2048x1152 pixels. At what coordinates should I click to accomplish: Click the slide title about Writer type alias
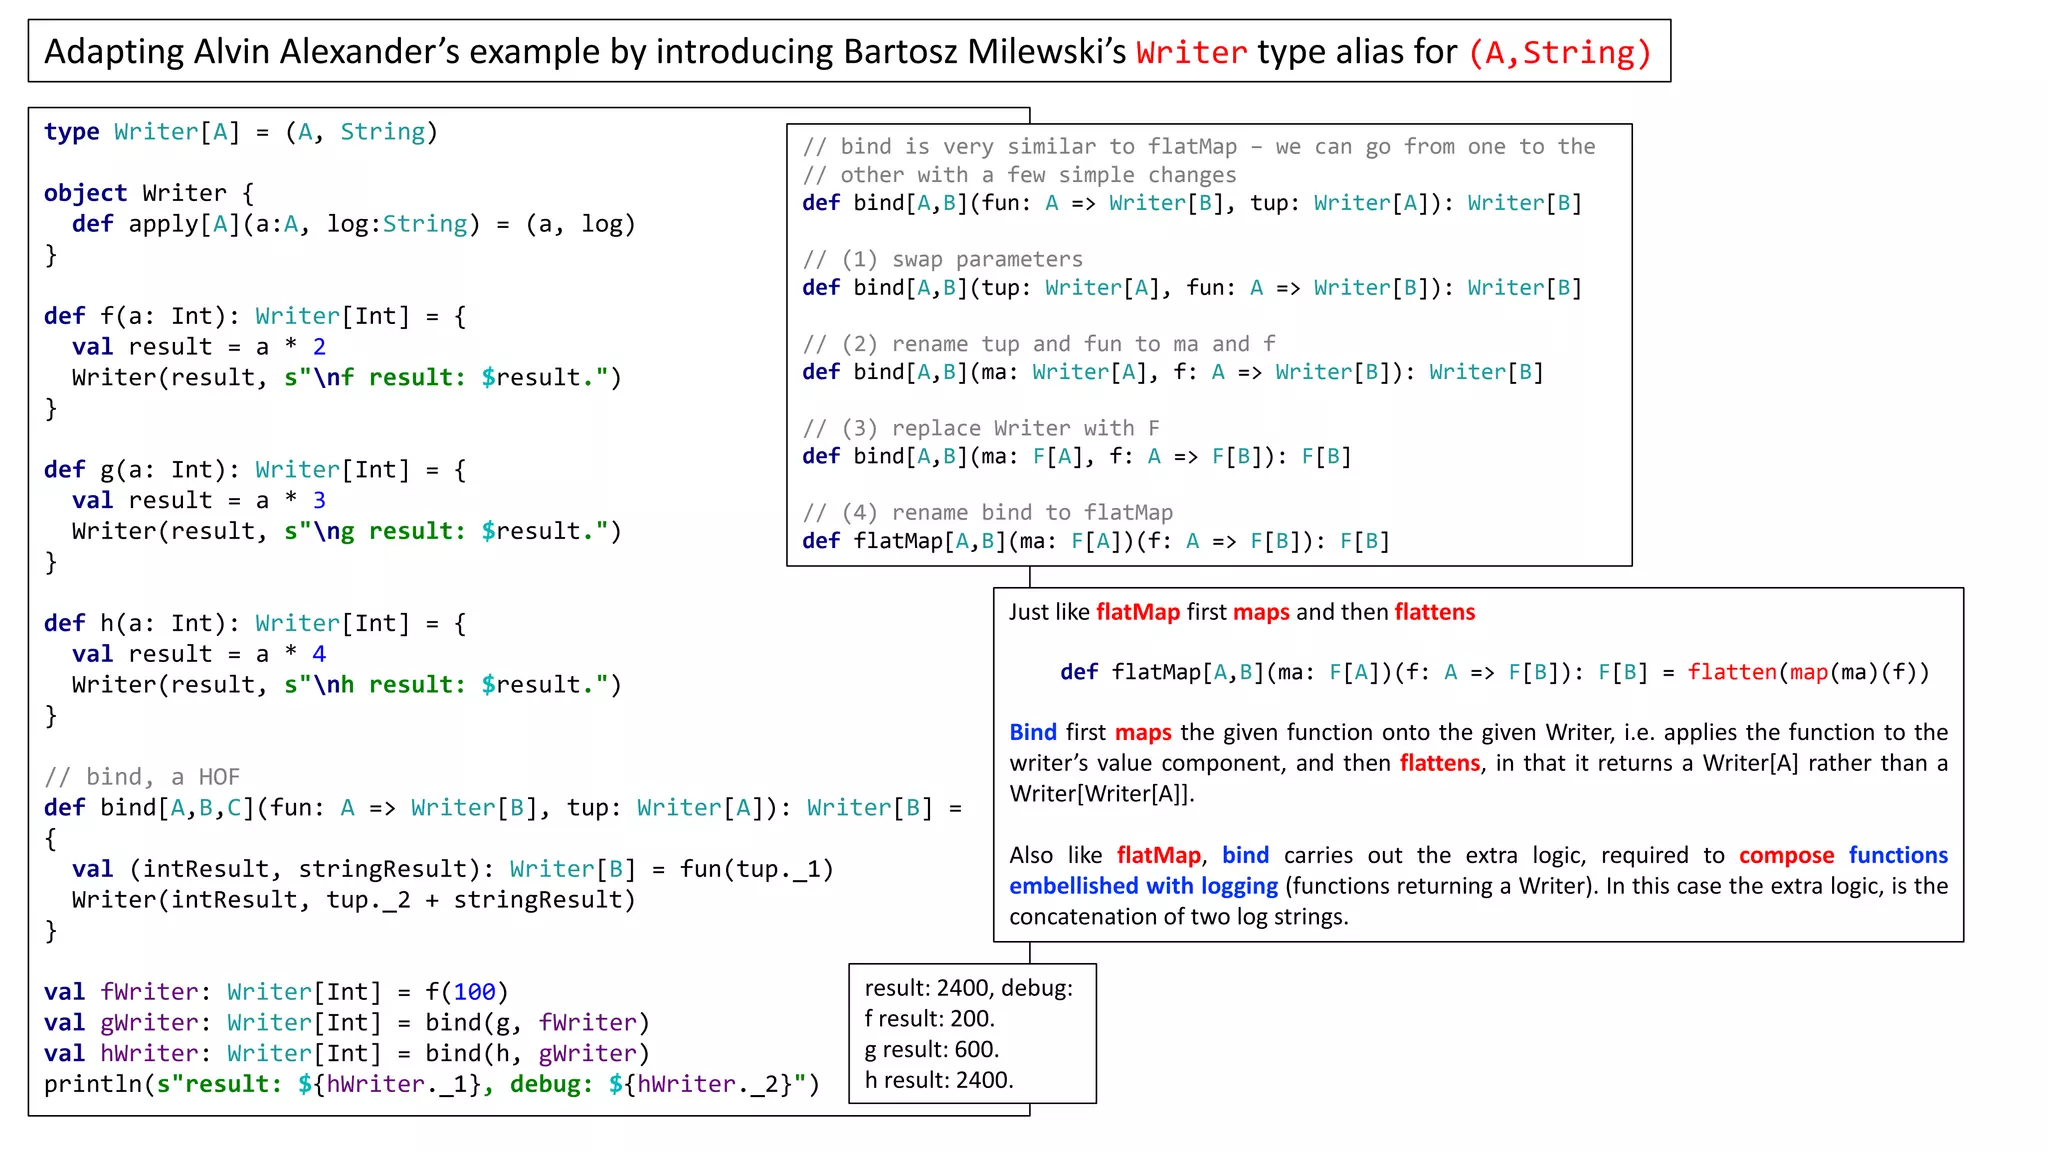(x=848, y=52)
